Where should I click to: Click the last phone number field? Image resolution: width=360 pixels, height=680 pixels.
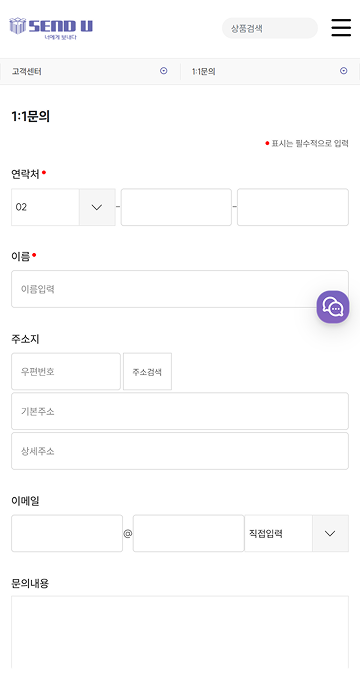pyautogui.click(x=293, y=207)
